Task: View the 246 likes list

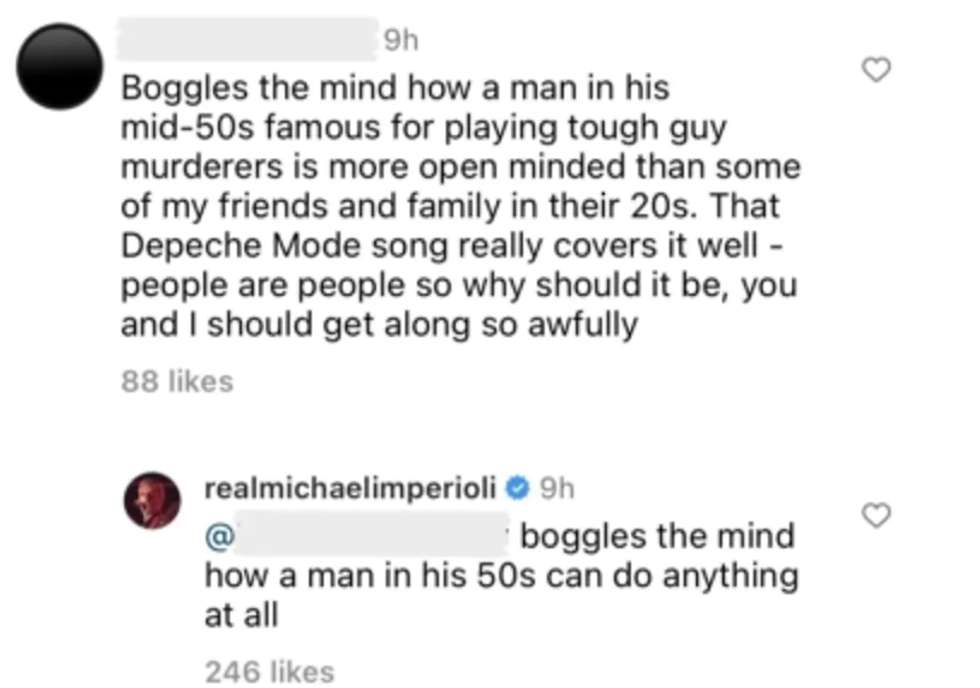Action: pyautogui.click(x=269, y=672)
